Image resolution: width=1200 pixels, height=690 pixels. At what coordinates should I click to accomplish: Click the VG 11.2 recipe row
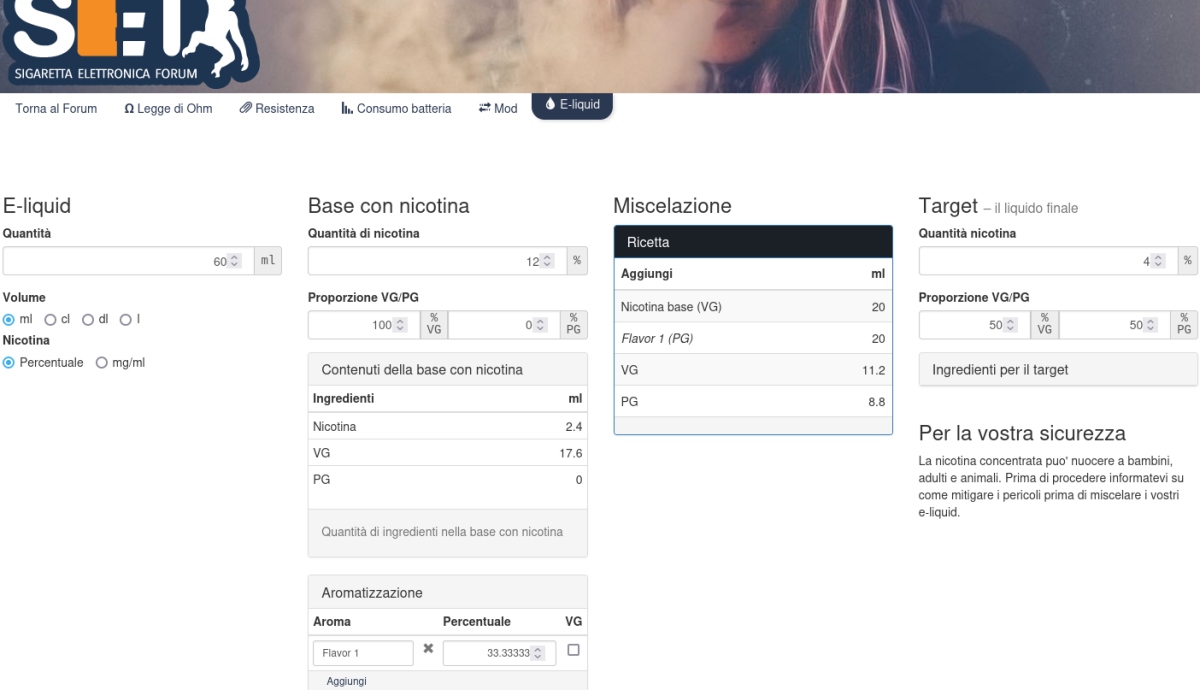click(753, 370)
